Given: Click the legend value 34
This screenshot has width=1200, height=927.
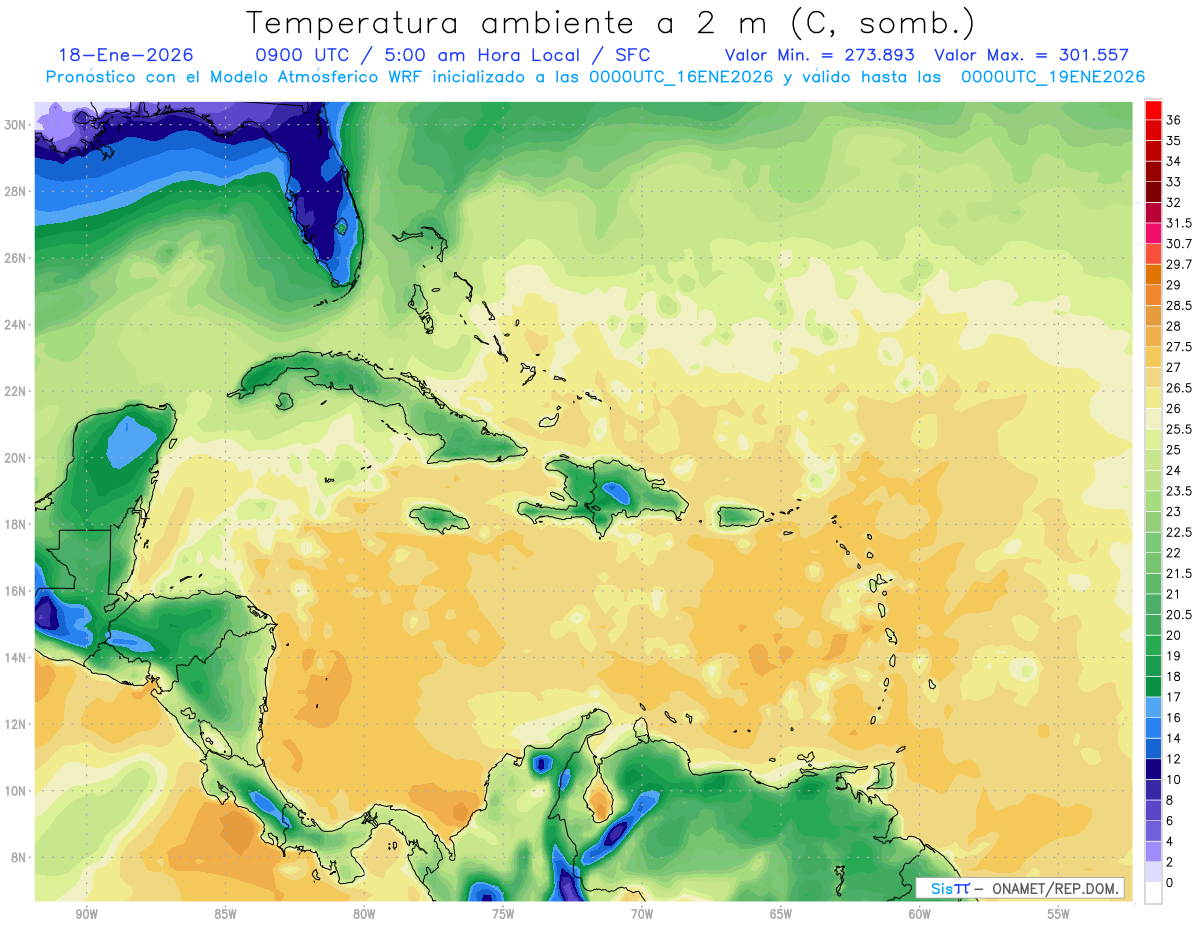Looking at the screenshot, I should (1174, 161).
